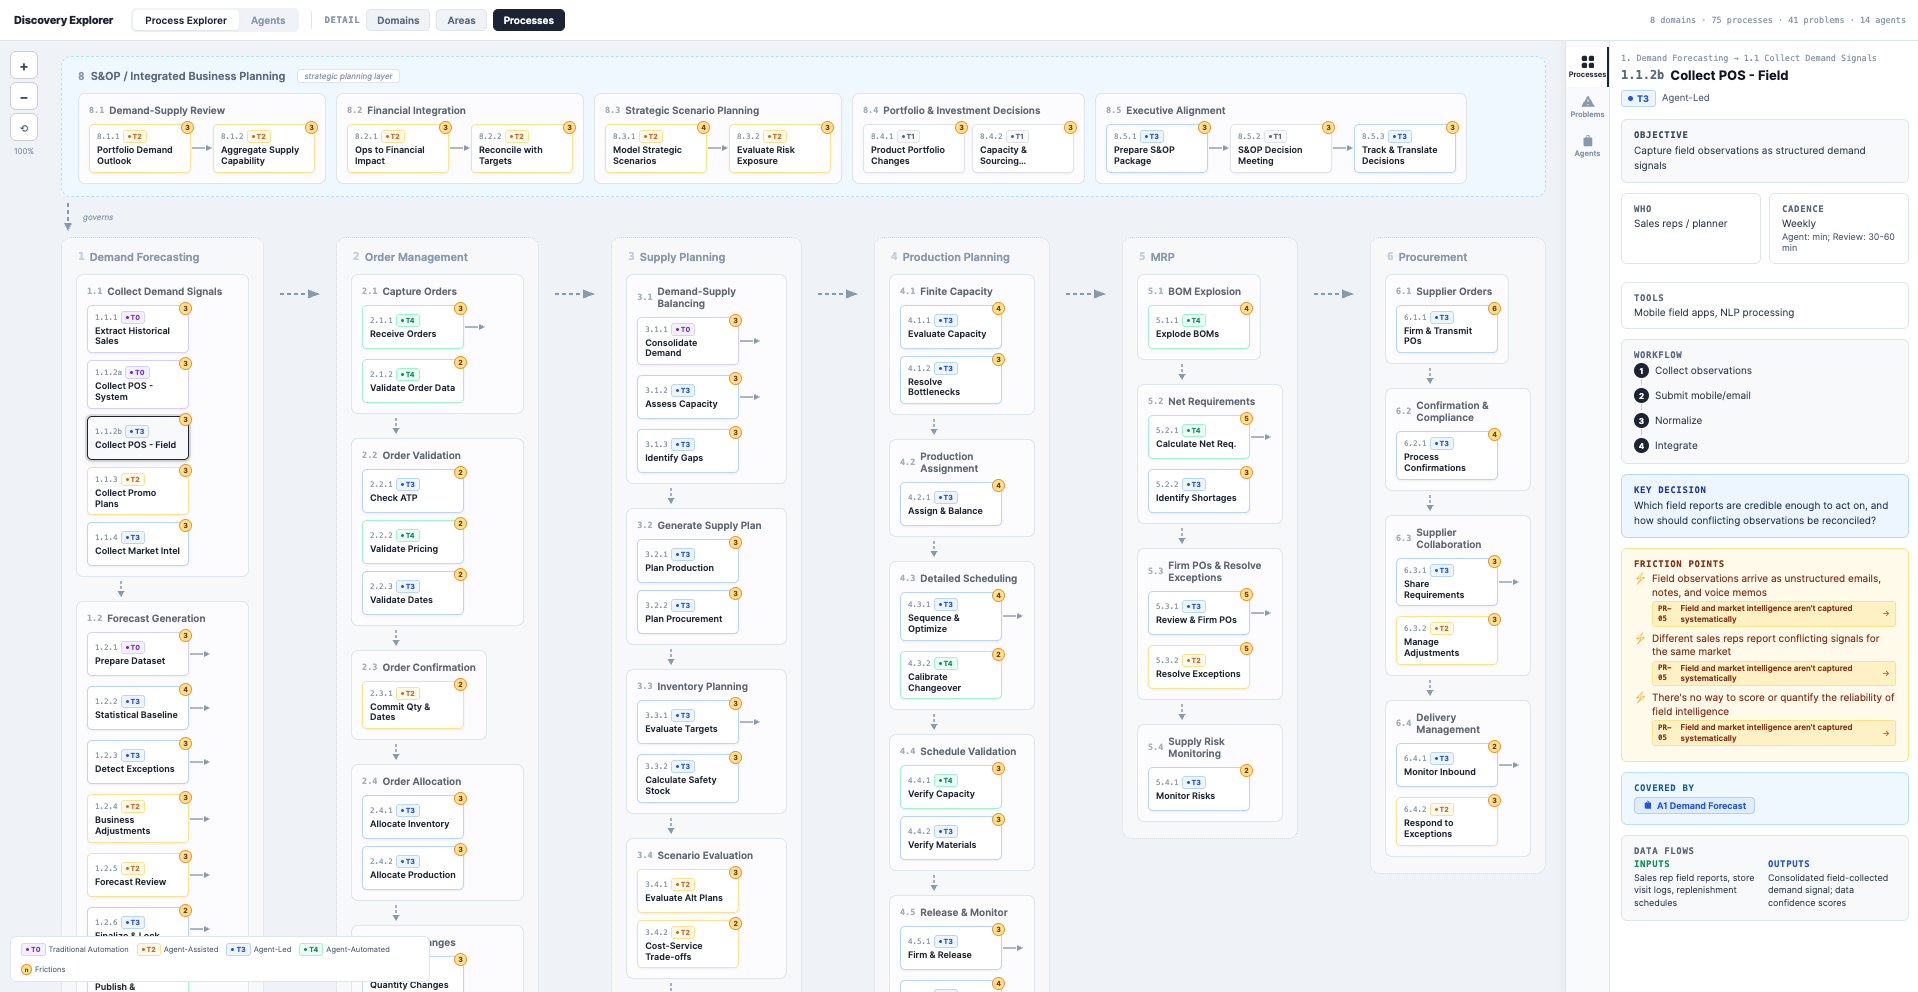Open the Sequence & Optimize card
The height and width of the screenshot is (992, 1918).
click(951, 617)
